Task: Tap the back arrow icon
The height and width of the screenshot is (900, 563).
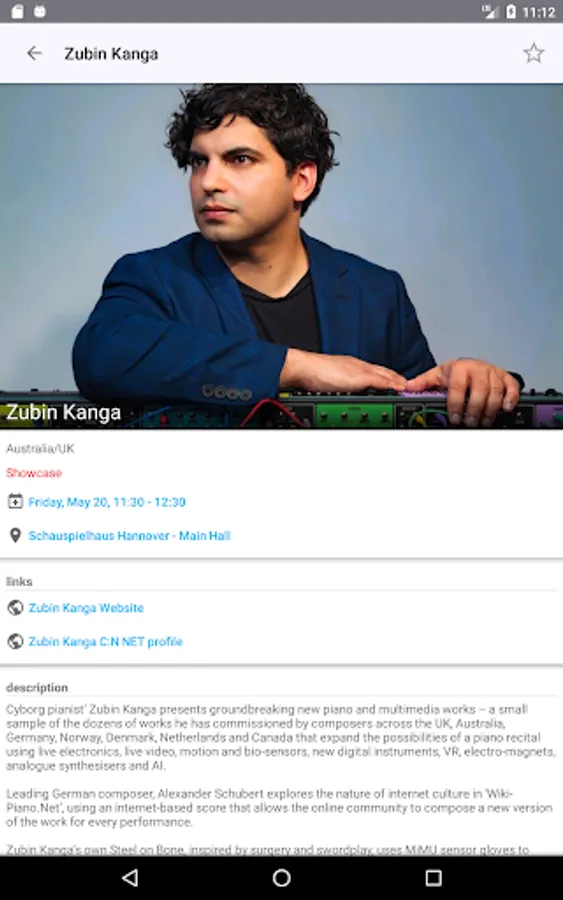Action: pos(34,53)
